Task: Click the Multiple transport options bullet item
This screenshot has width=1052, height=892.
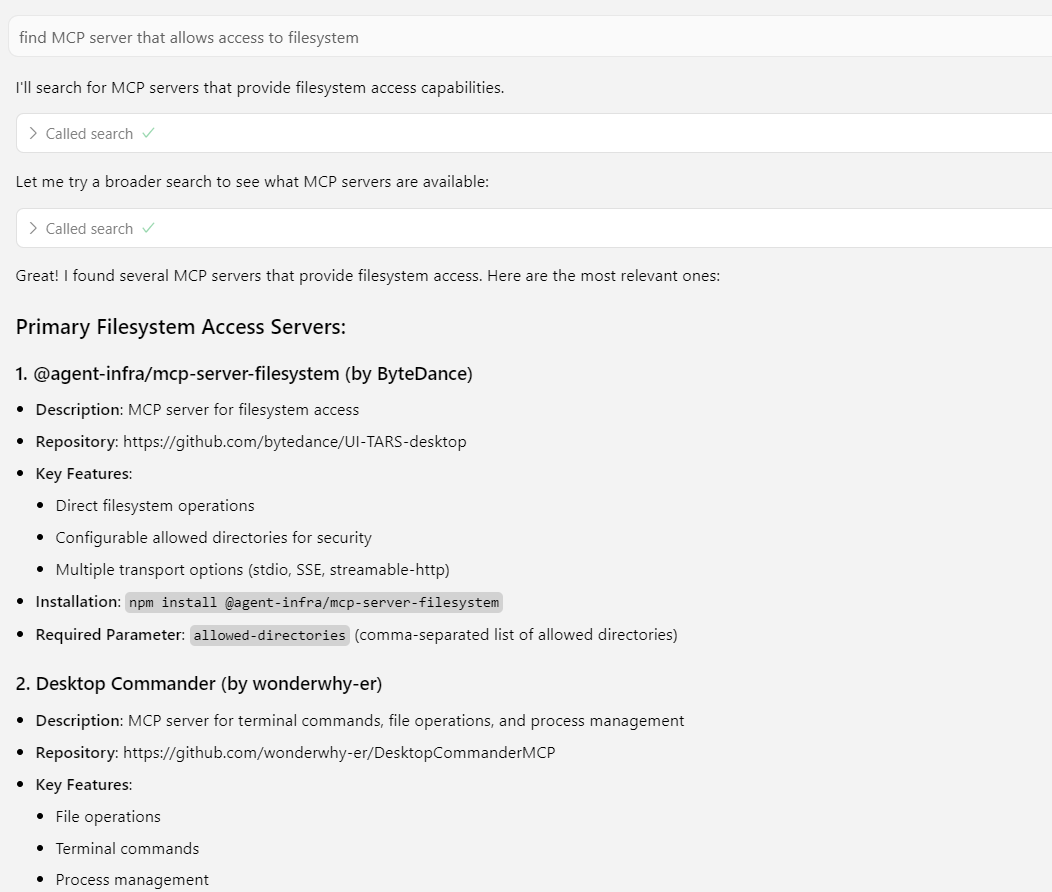Action: pyautogui.click(x=252, y=569)
